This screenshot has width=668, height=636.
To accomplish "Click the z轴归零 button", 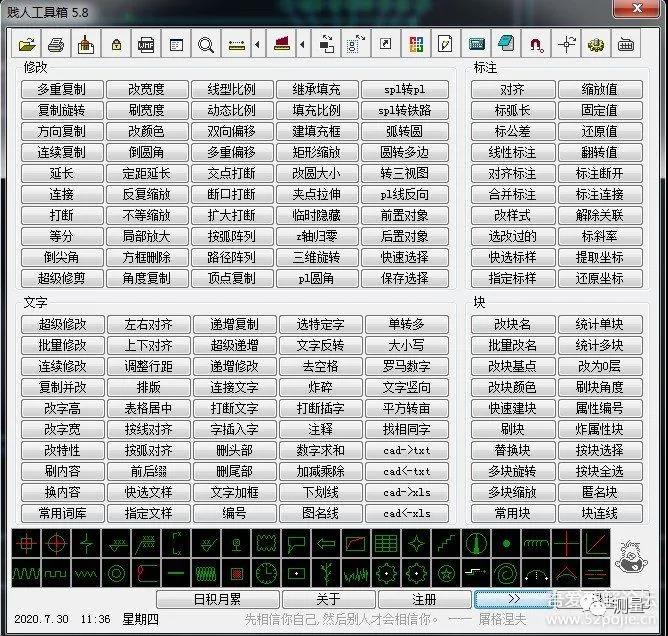I will pos(317,236).
